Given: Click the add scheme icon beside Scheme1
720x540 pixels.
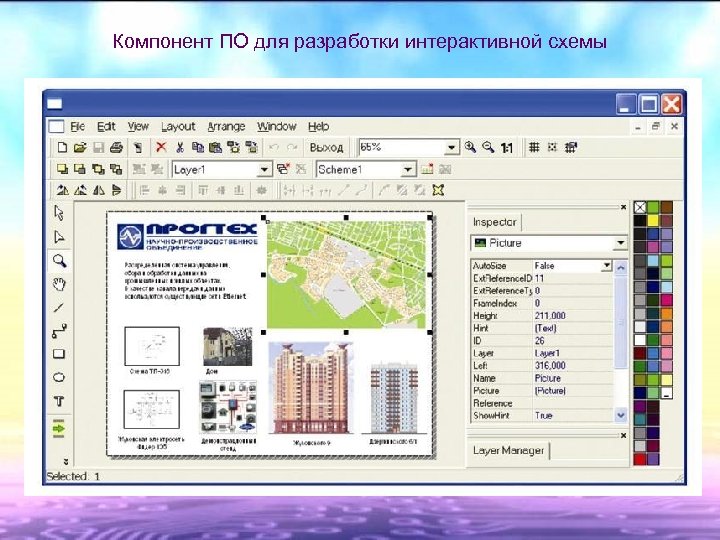Looking at the screenshot, I should click(427, 169).
